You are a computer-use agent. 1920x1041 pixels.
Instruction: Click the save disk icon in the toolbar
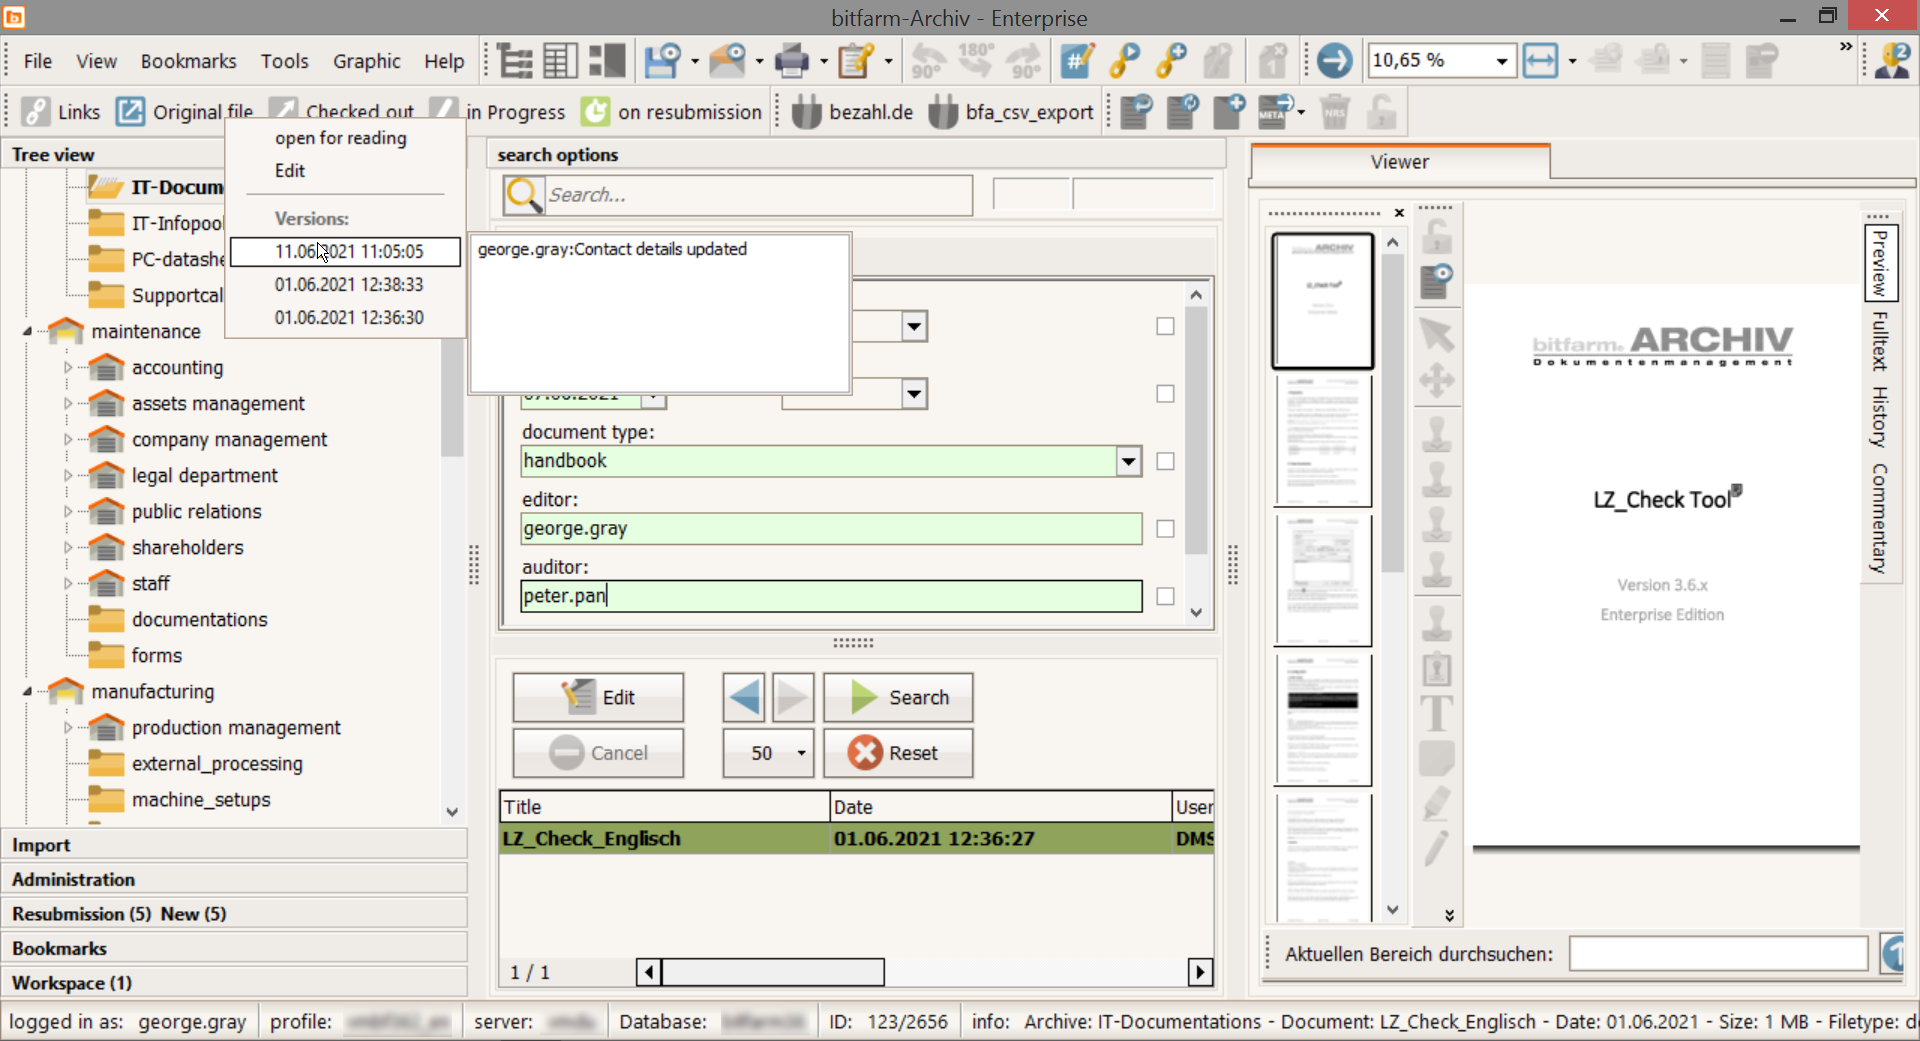[661, 61]
